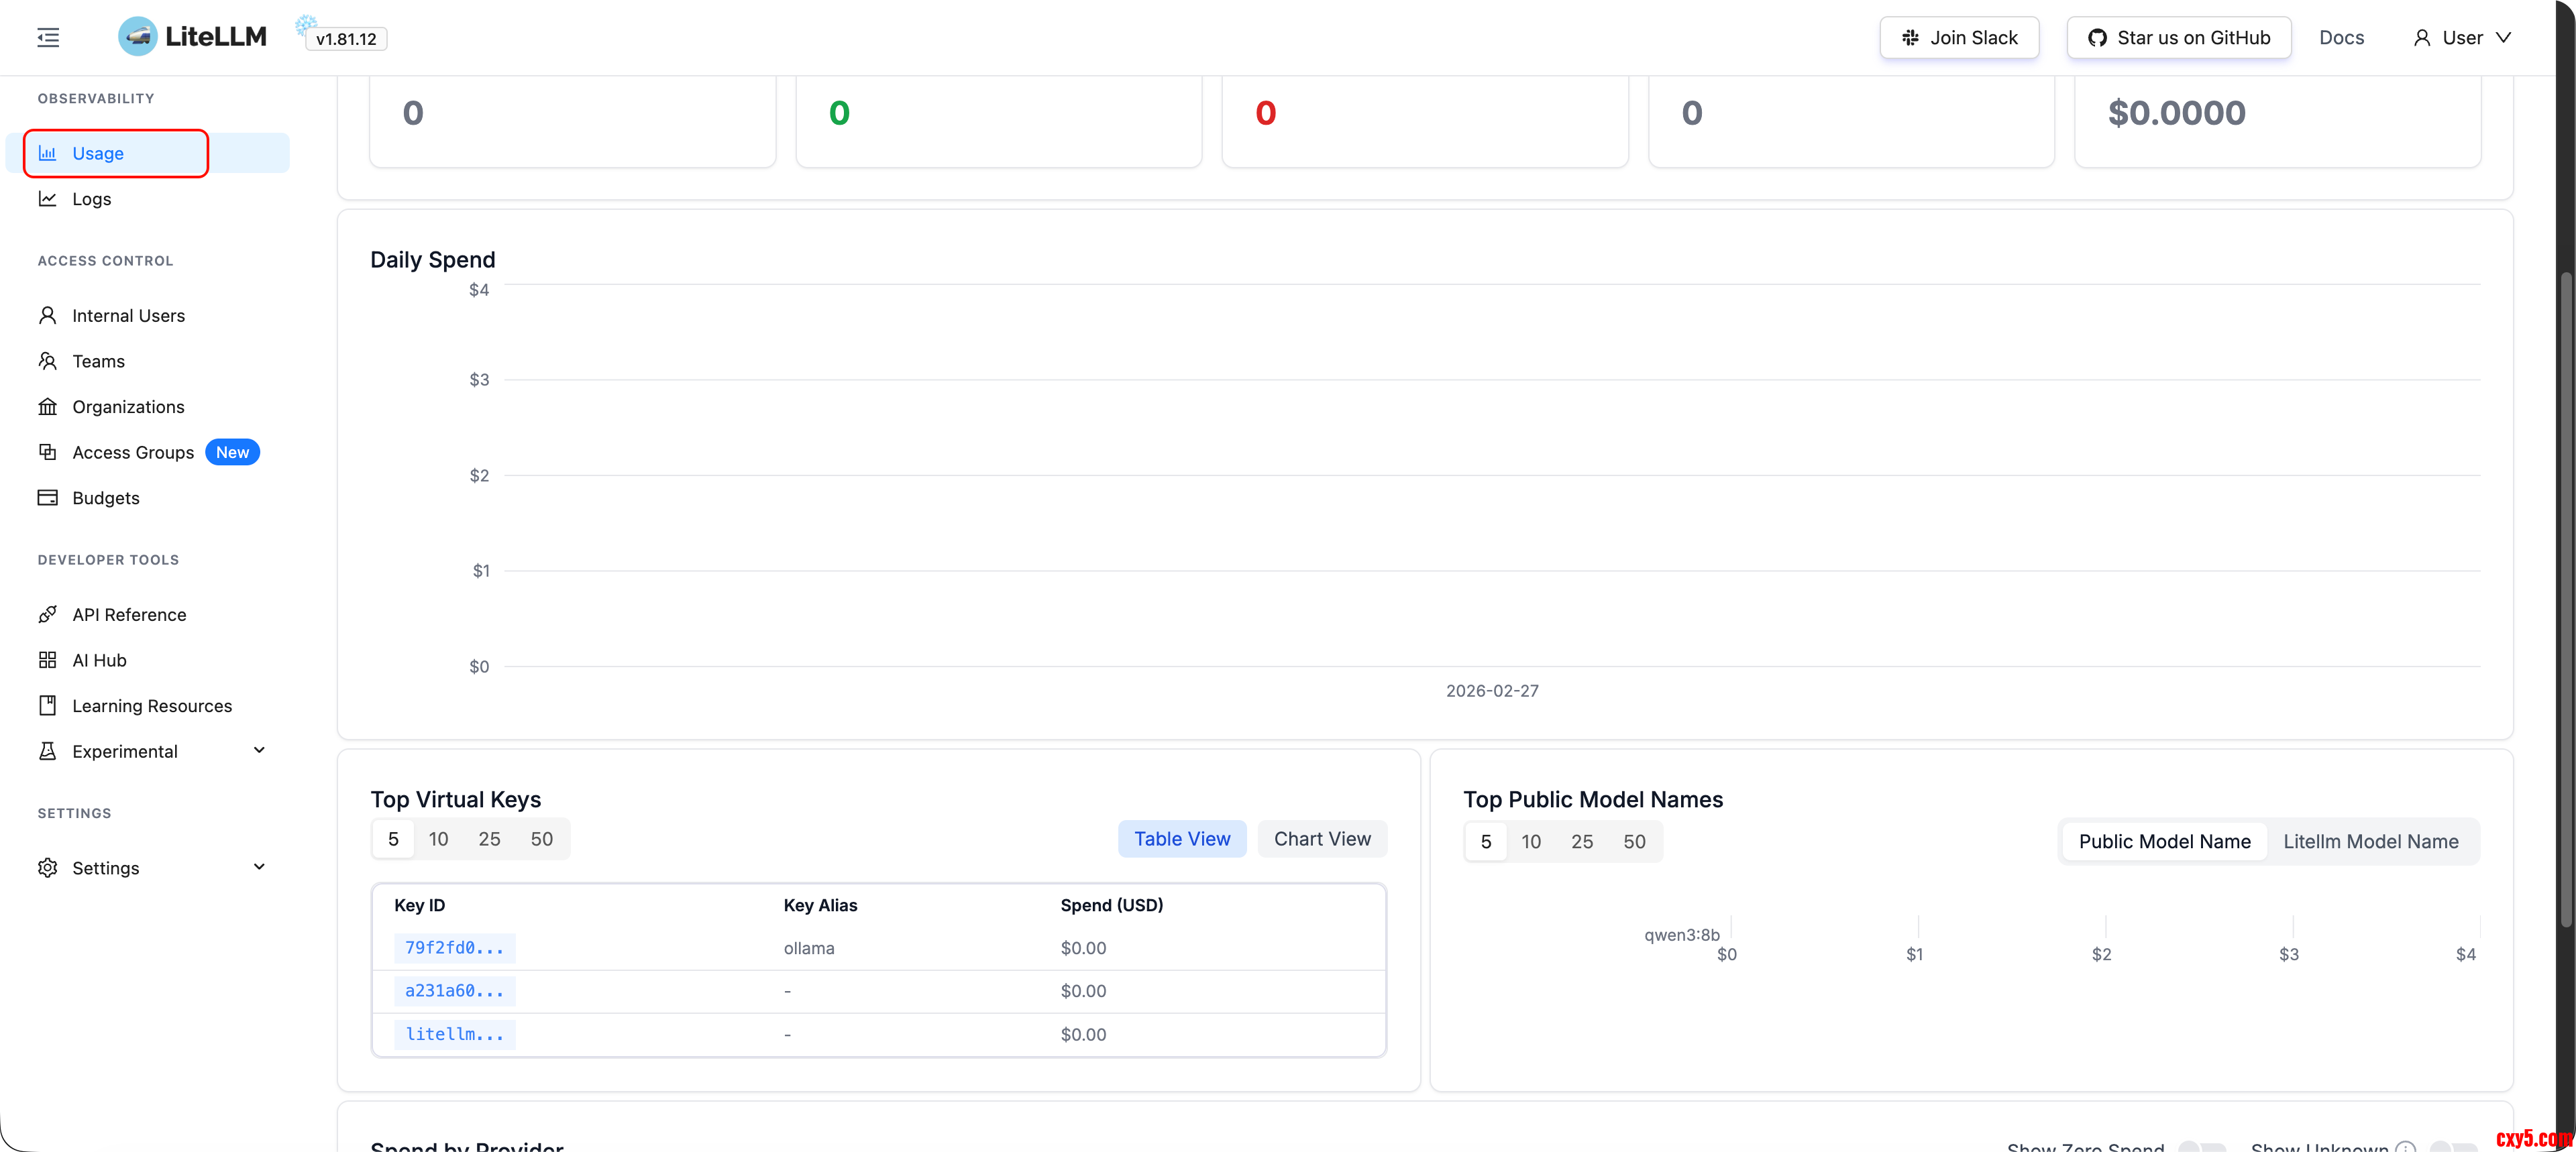
Task: Open Internal Users via its person icon
Action: pos(47,315)
